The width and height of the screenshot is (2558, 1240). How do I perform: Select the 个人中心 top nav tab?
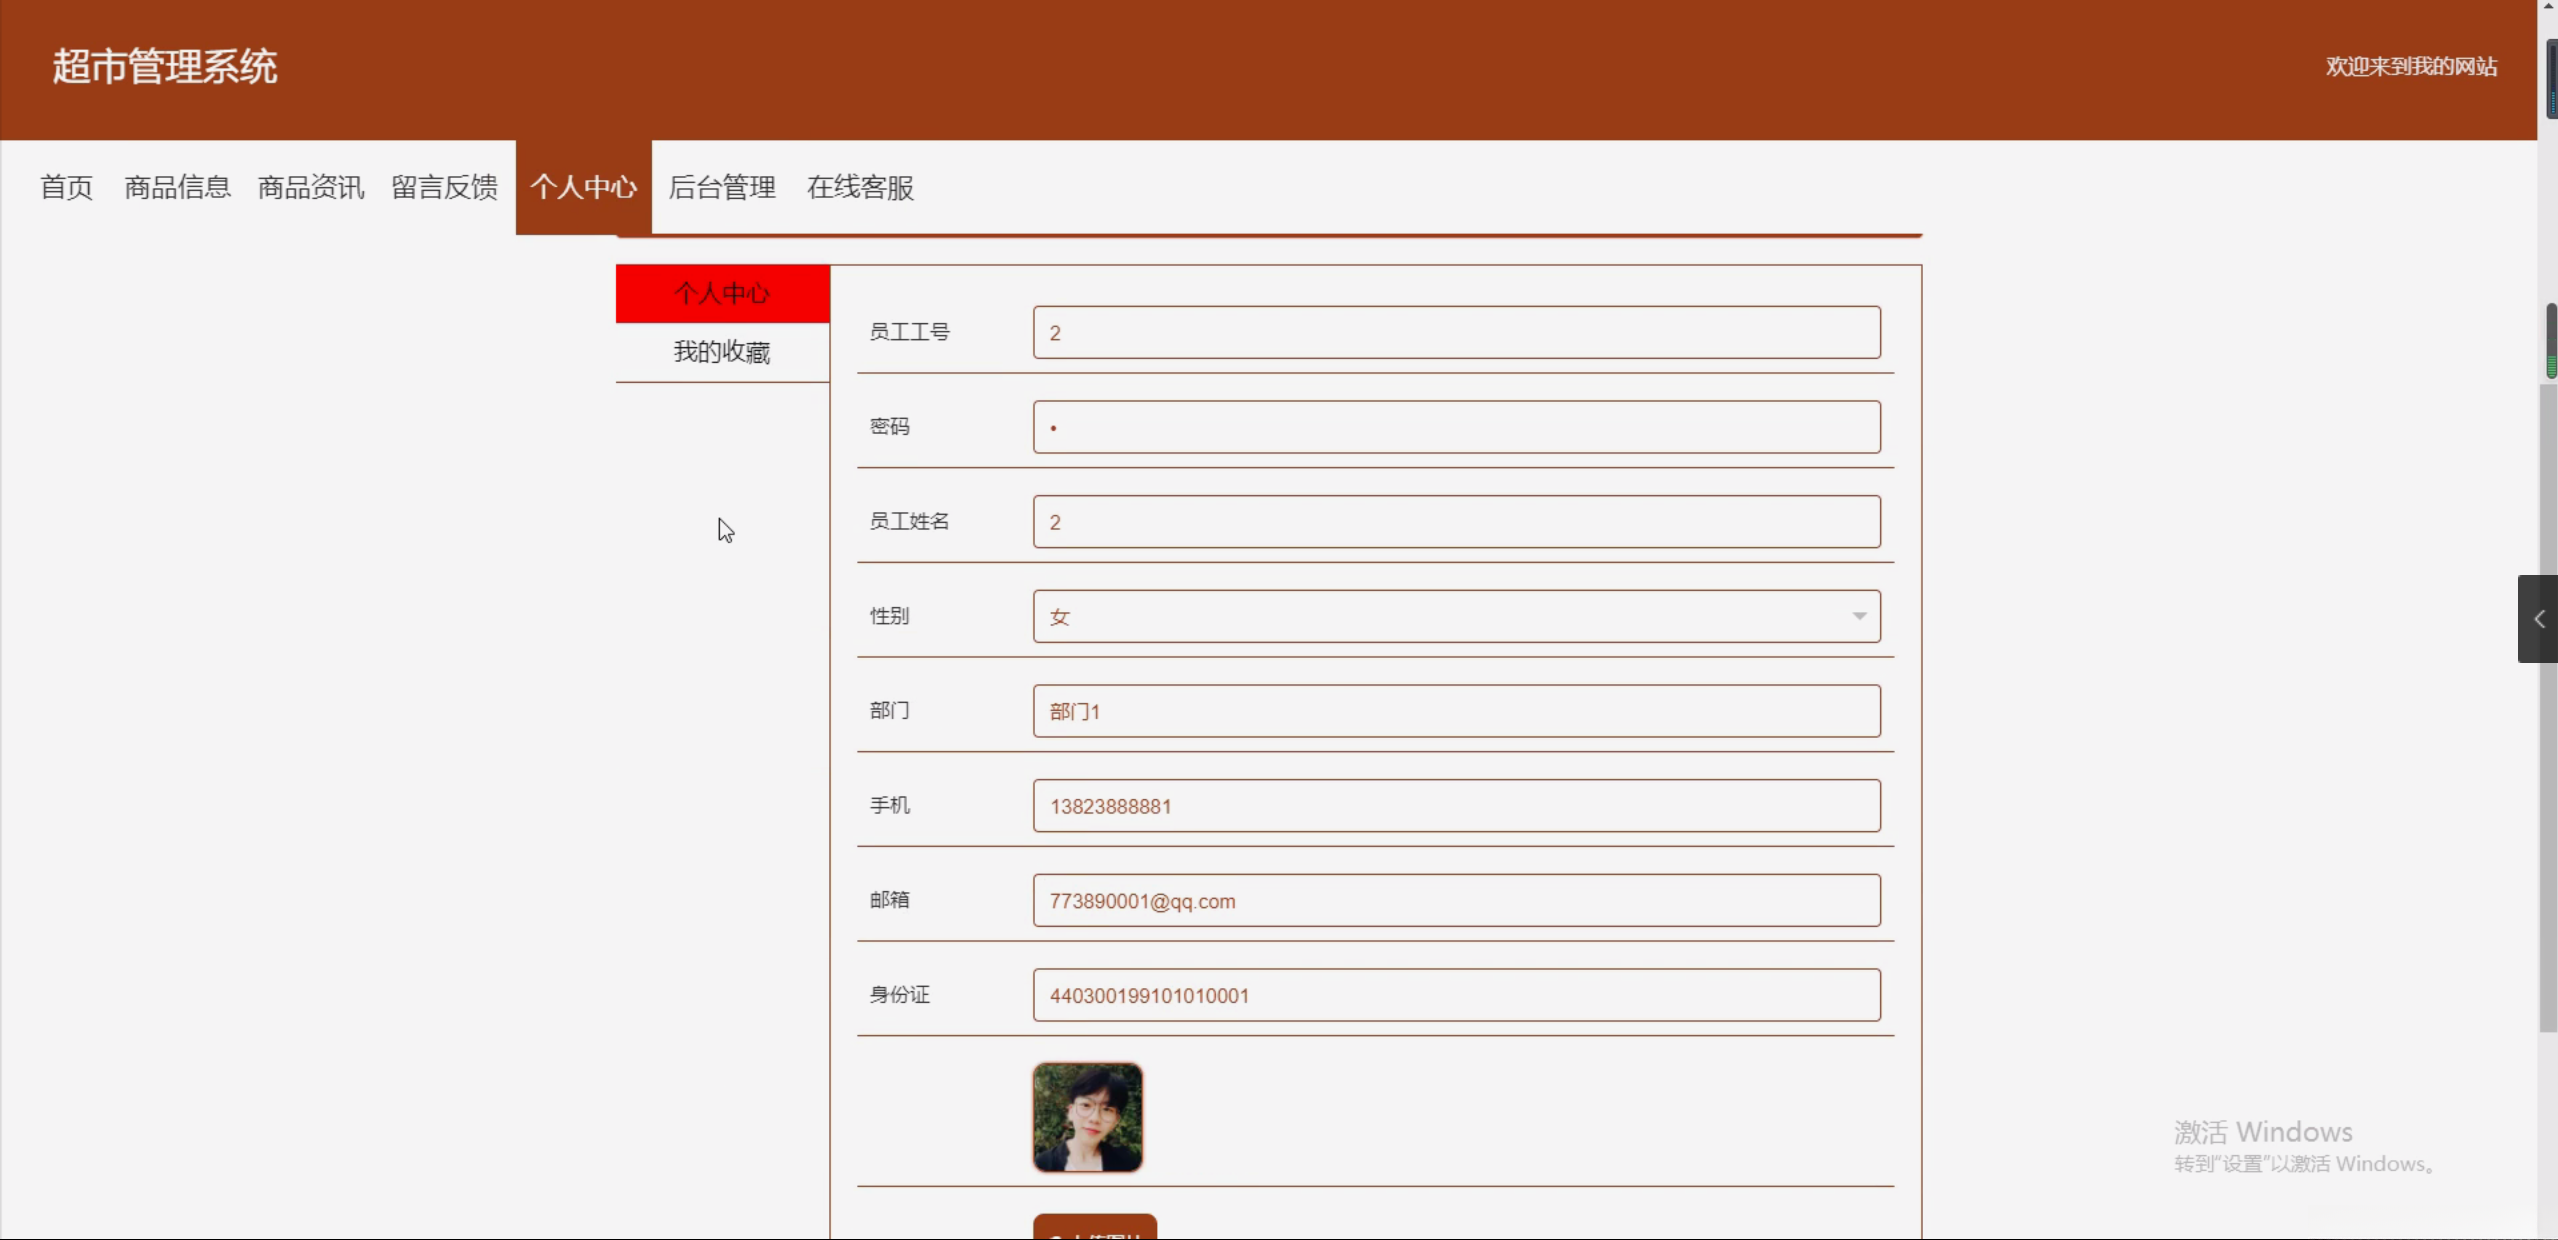click(x=583, y=187)
